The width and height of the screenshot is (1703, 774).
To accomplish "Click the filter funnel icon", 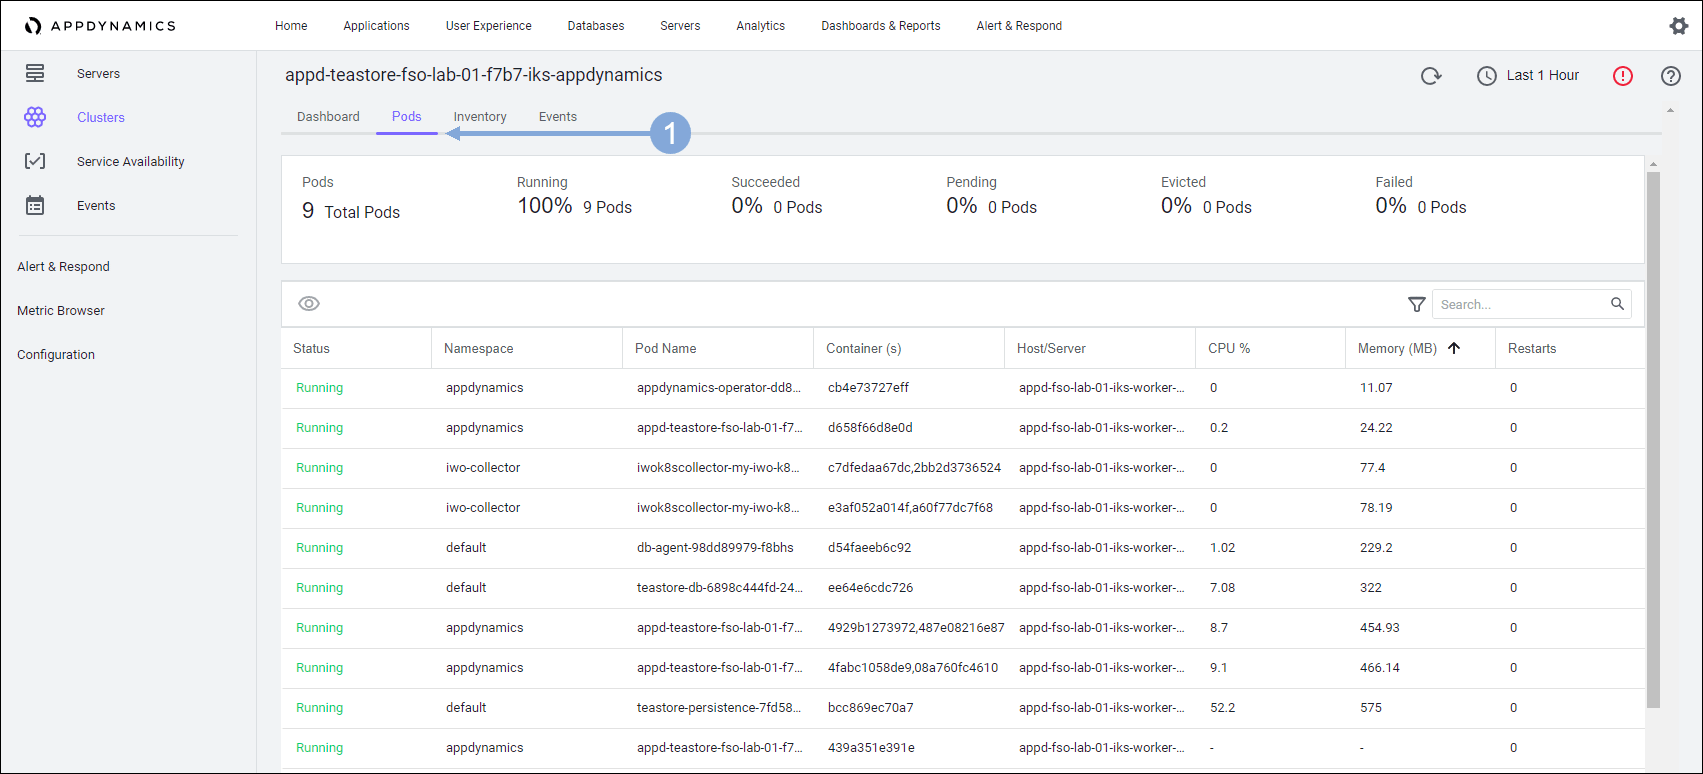I will (1416, 304).
